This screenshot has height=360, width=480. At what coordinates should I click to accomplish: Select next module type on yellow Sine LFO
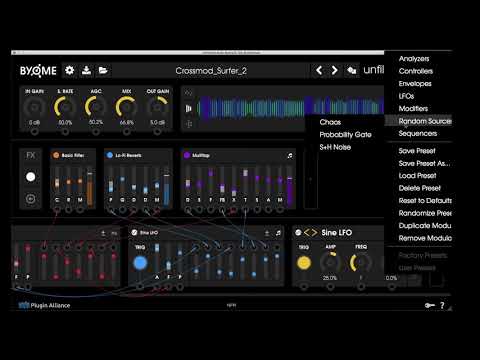[314, 232]
